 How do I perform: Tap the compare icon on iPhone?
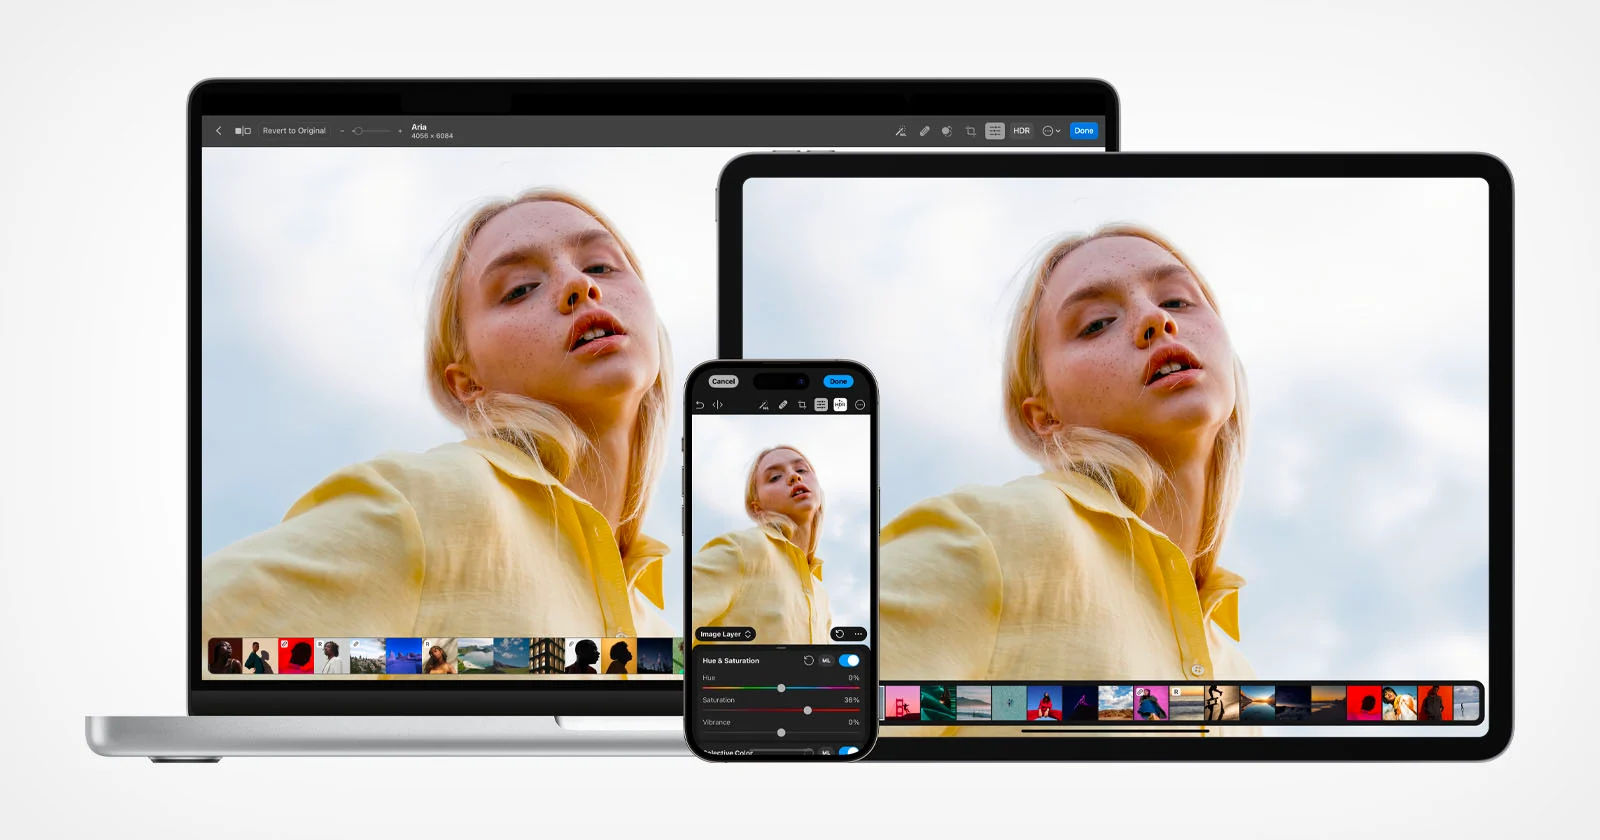click(717, 405)
